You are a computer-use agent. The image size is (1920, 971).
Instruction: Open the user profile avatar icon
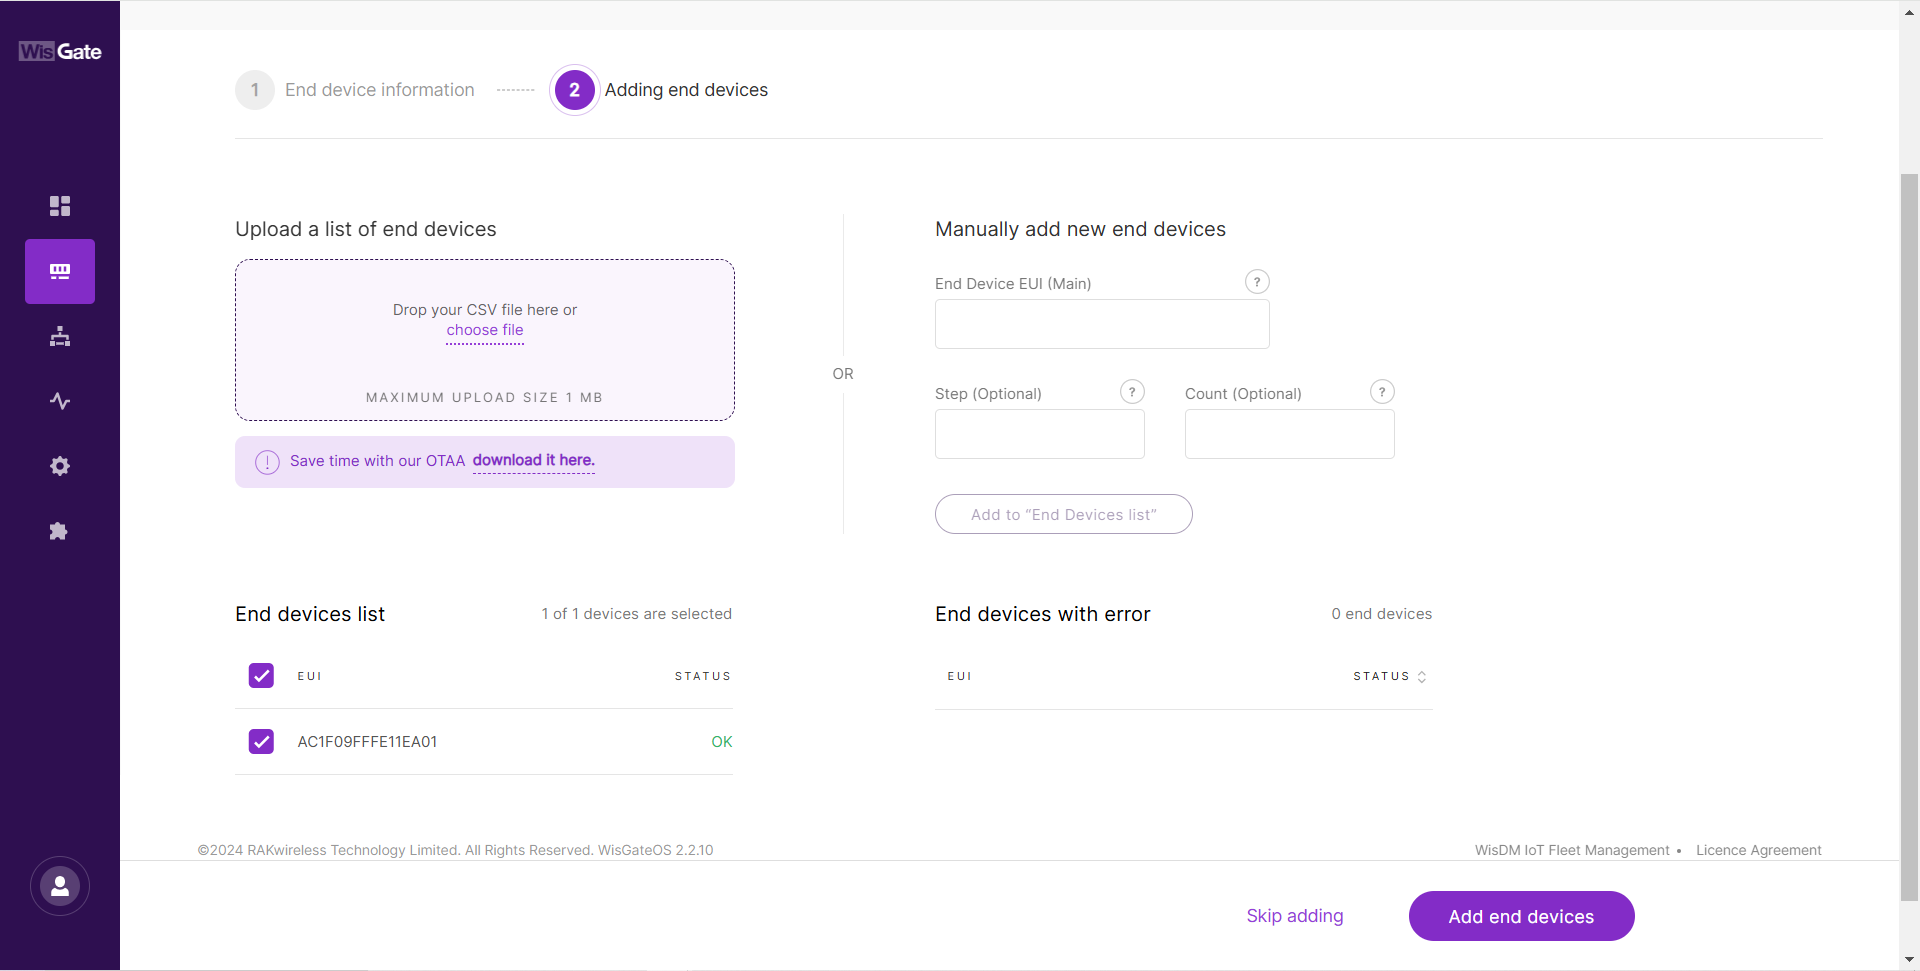60,886
